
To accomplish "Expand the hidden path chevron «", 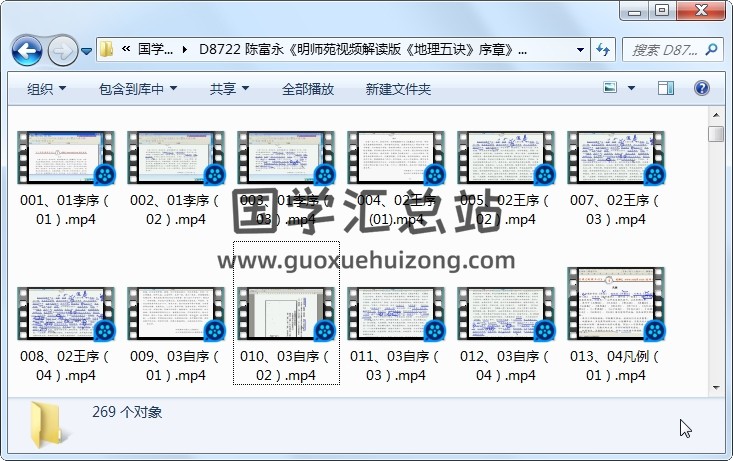I will click(x=125, y=49).
